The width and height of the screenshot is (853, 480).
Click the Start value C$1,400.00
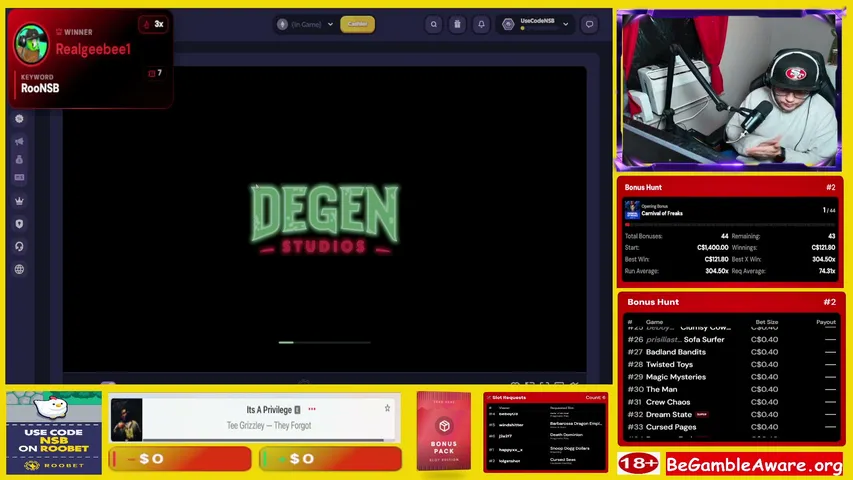[713, 248]
